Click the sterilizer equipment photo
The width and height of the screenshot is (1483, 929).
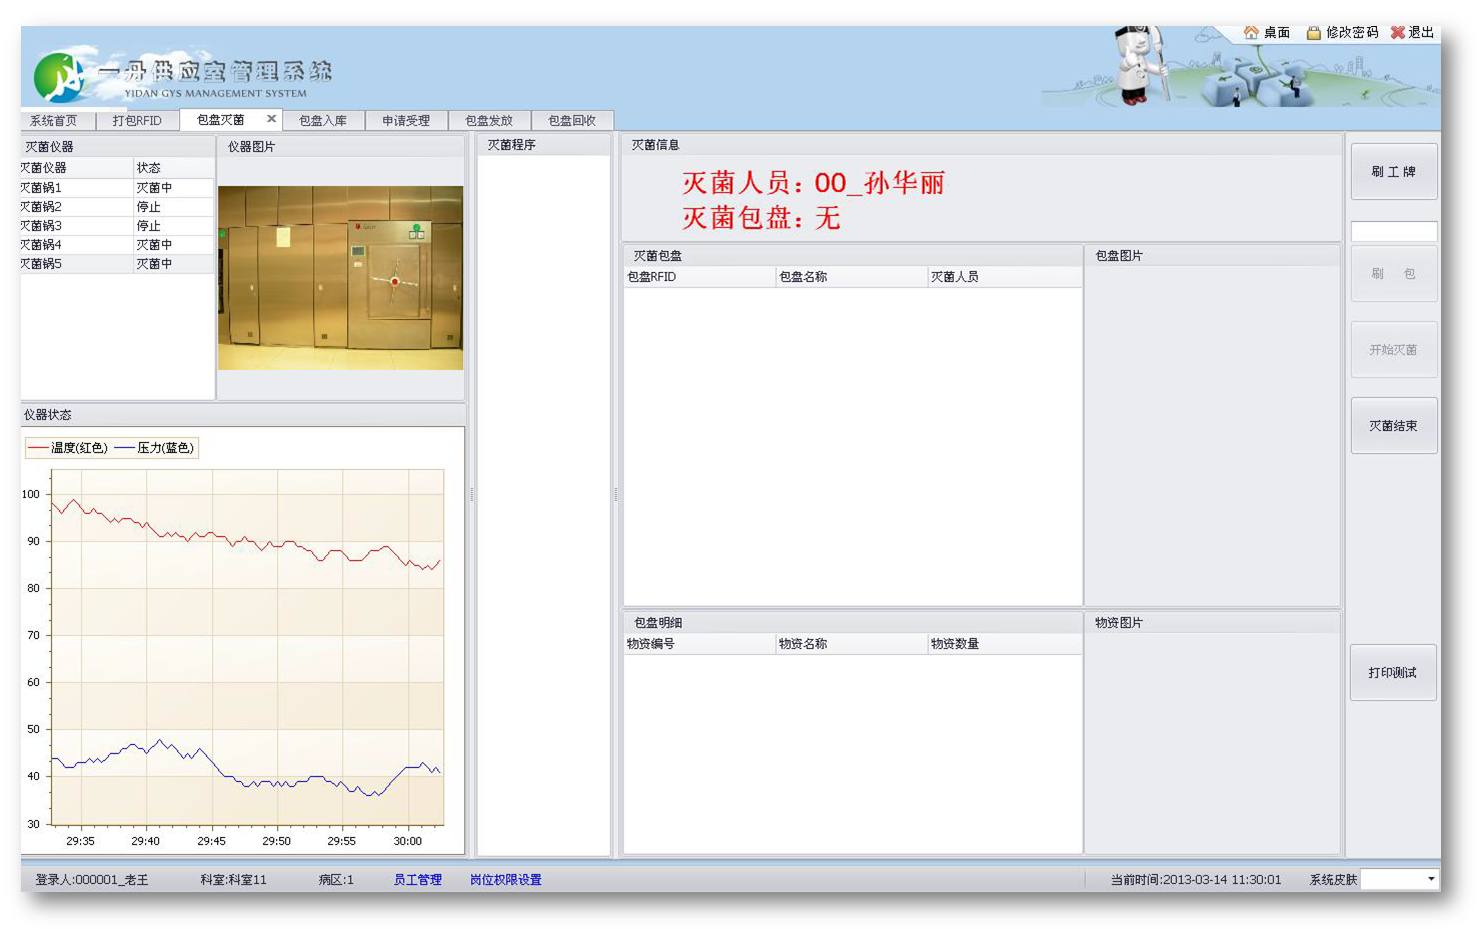340,278
